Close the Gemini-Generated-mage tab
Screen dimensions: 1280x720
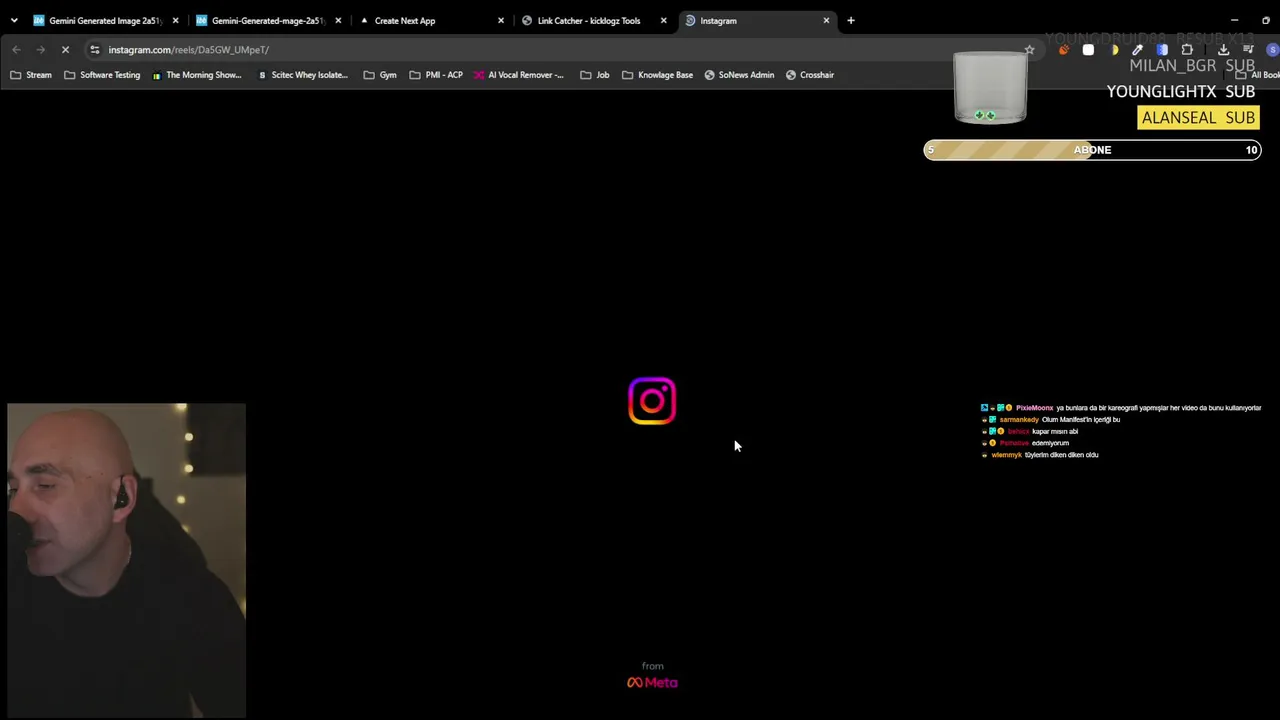pyautogui.click(x=338, y=20)
